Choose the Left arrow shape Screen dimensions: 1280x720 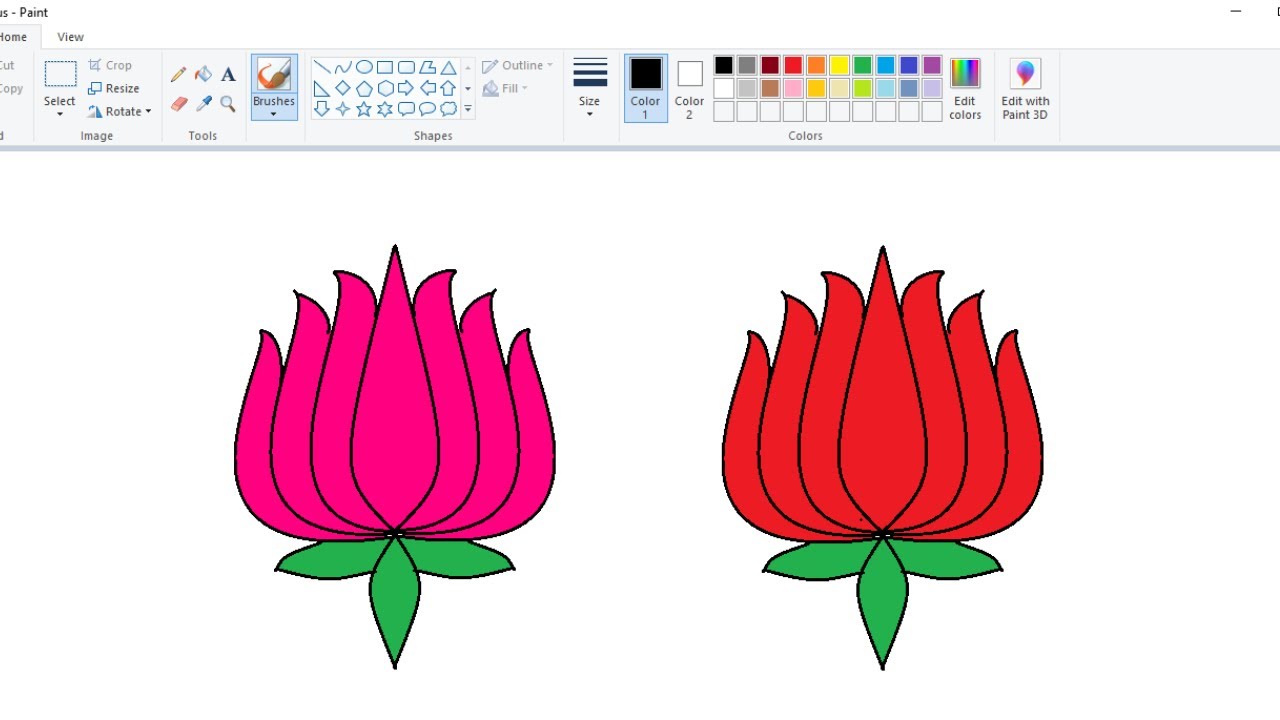[x=427, y=89]
